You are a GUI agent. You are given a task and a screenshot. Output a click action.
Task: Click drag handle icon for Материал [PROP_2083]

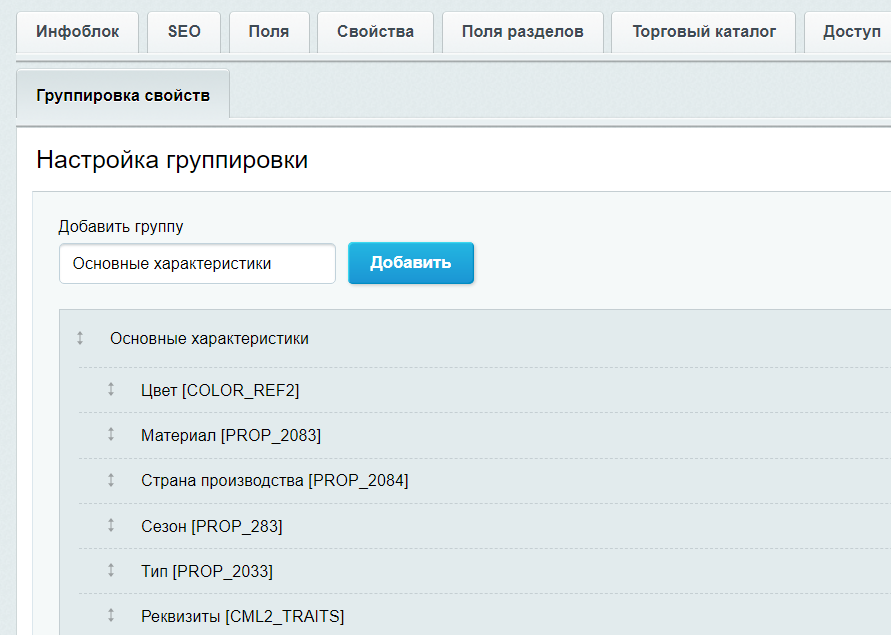tap(111, 435)
